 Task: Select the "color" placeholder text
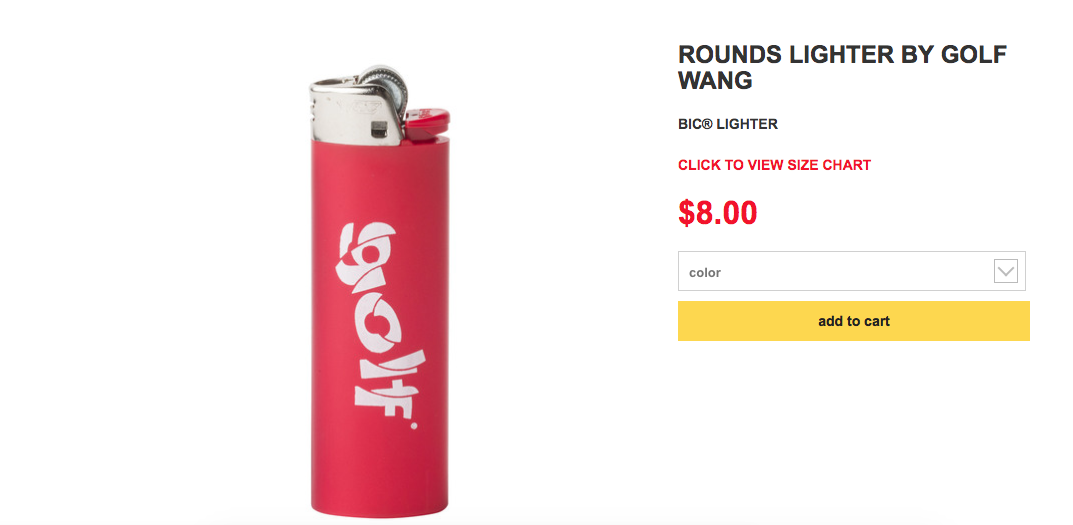click(x=705, y=272)
